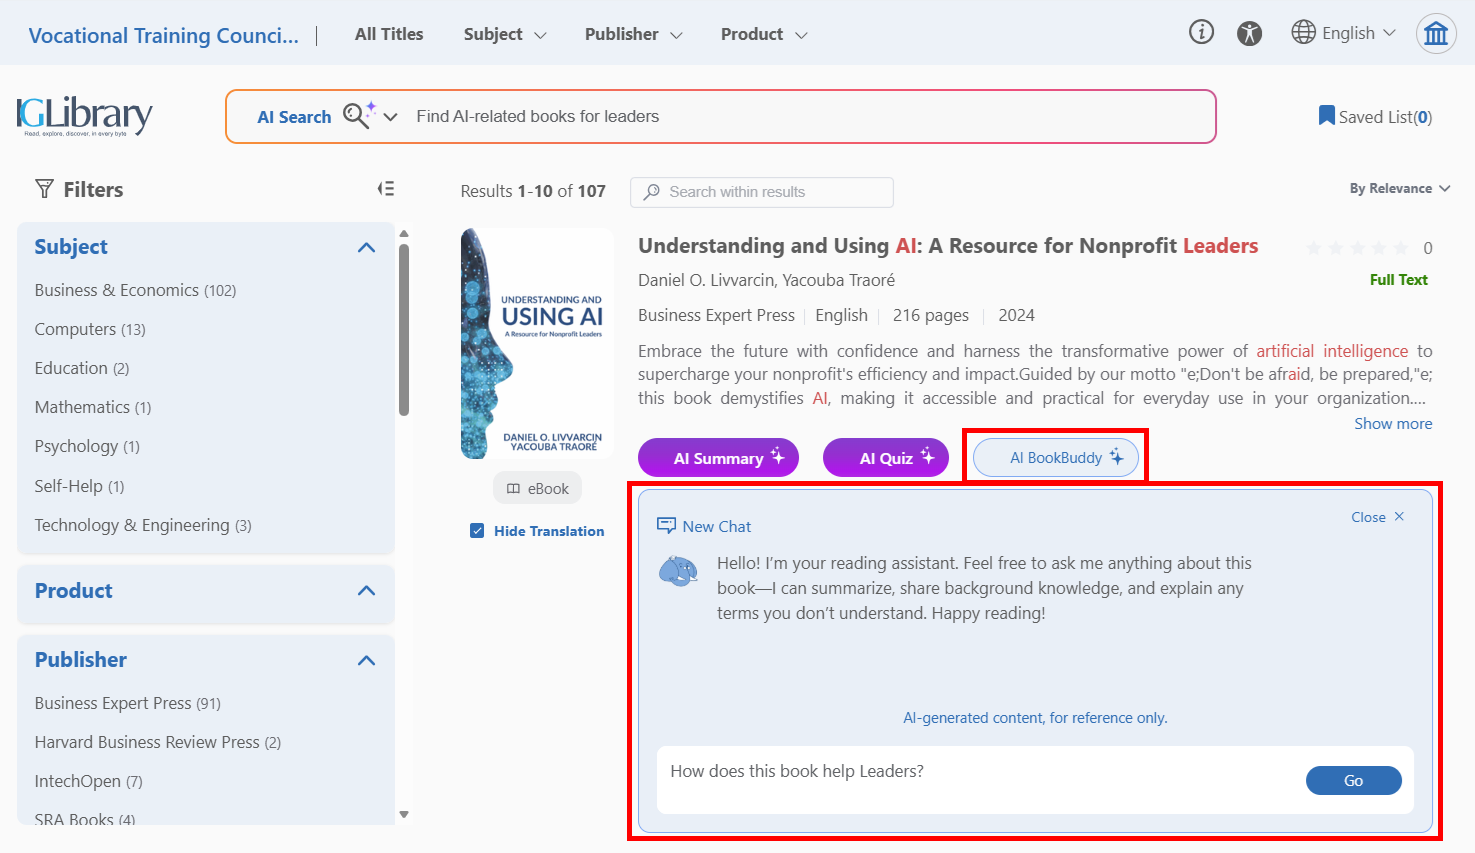Click the institution building icon
1475x853 pixels.
point(1436,34)
